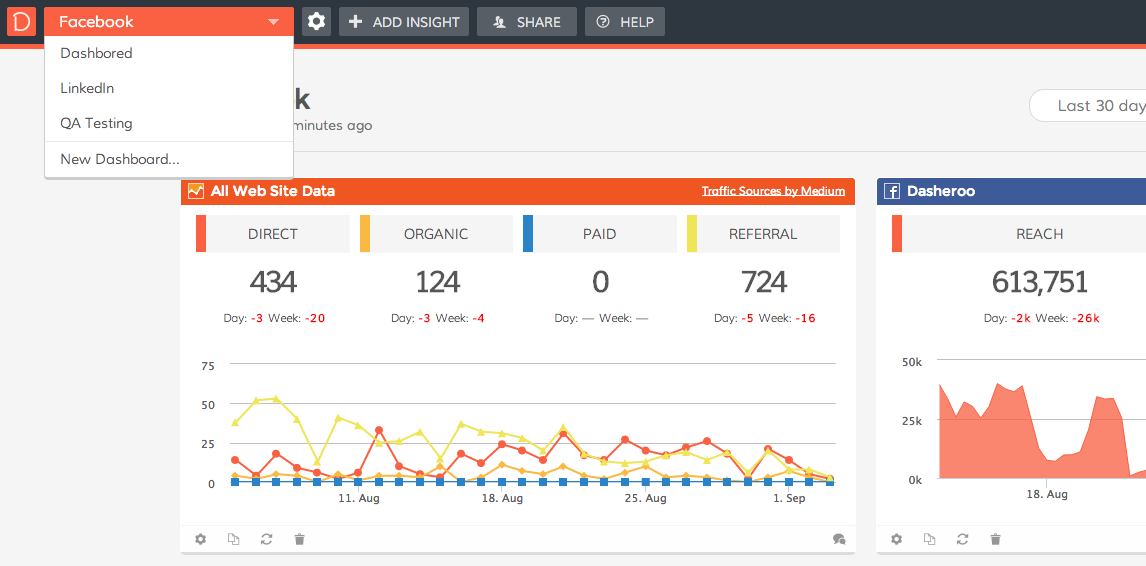Click the Share button
The height and width of the screenshot is (566, 1146).
[527, 22]
